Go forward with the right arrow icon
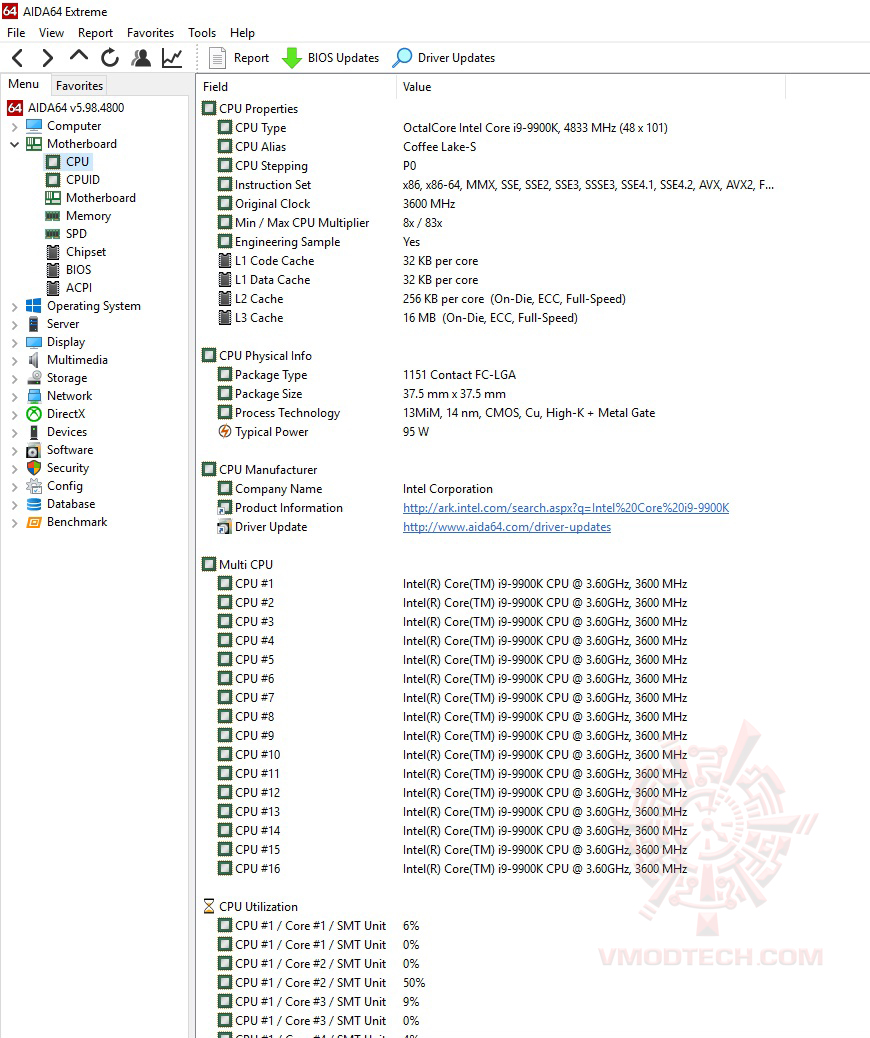Viewport: 870px width, 1038px height. pos(47,58)
